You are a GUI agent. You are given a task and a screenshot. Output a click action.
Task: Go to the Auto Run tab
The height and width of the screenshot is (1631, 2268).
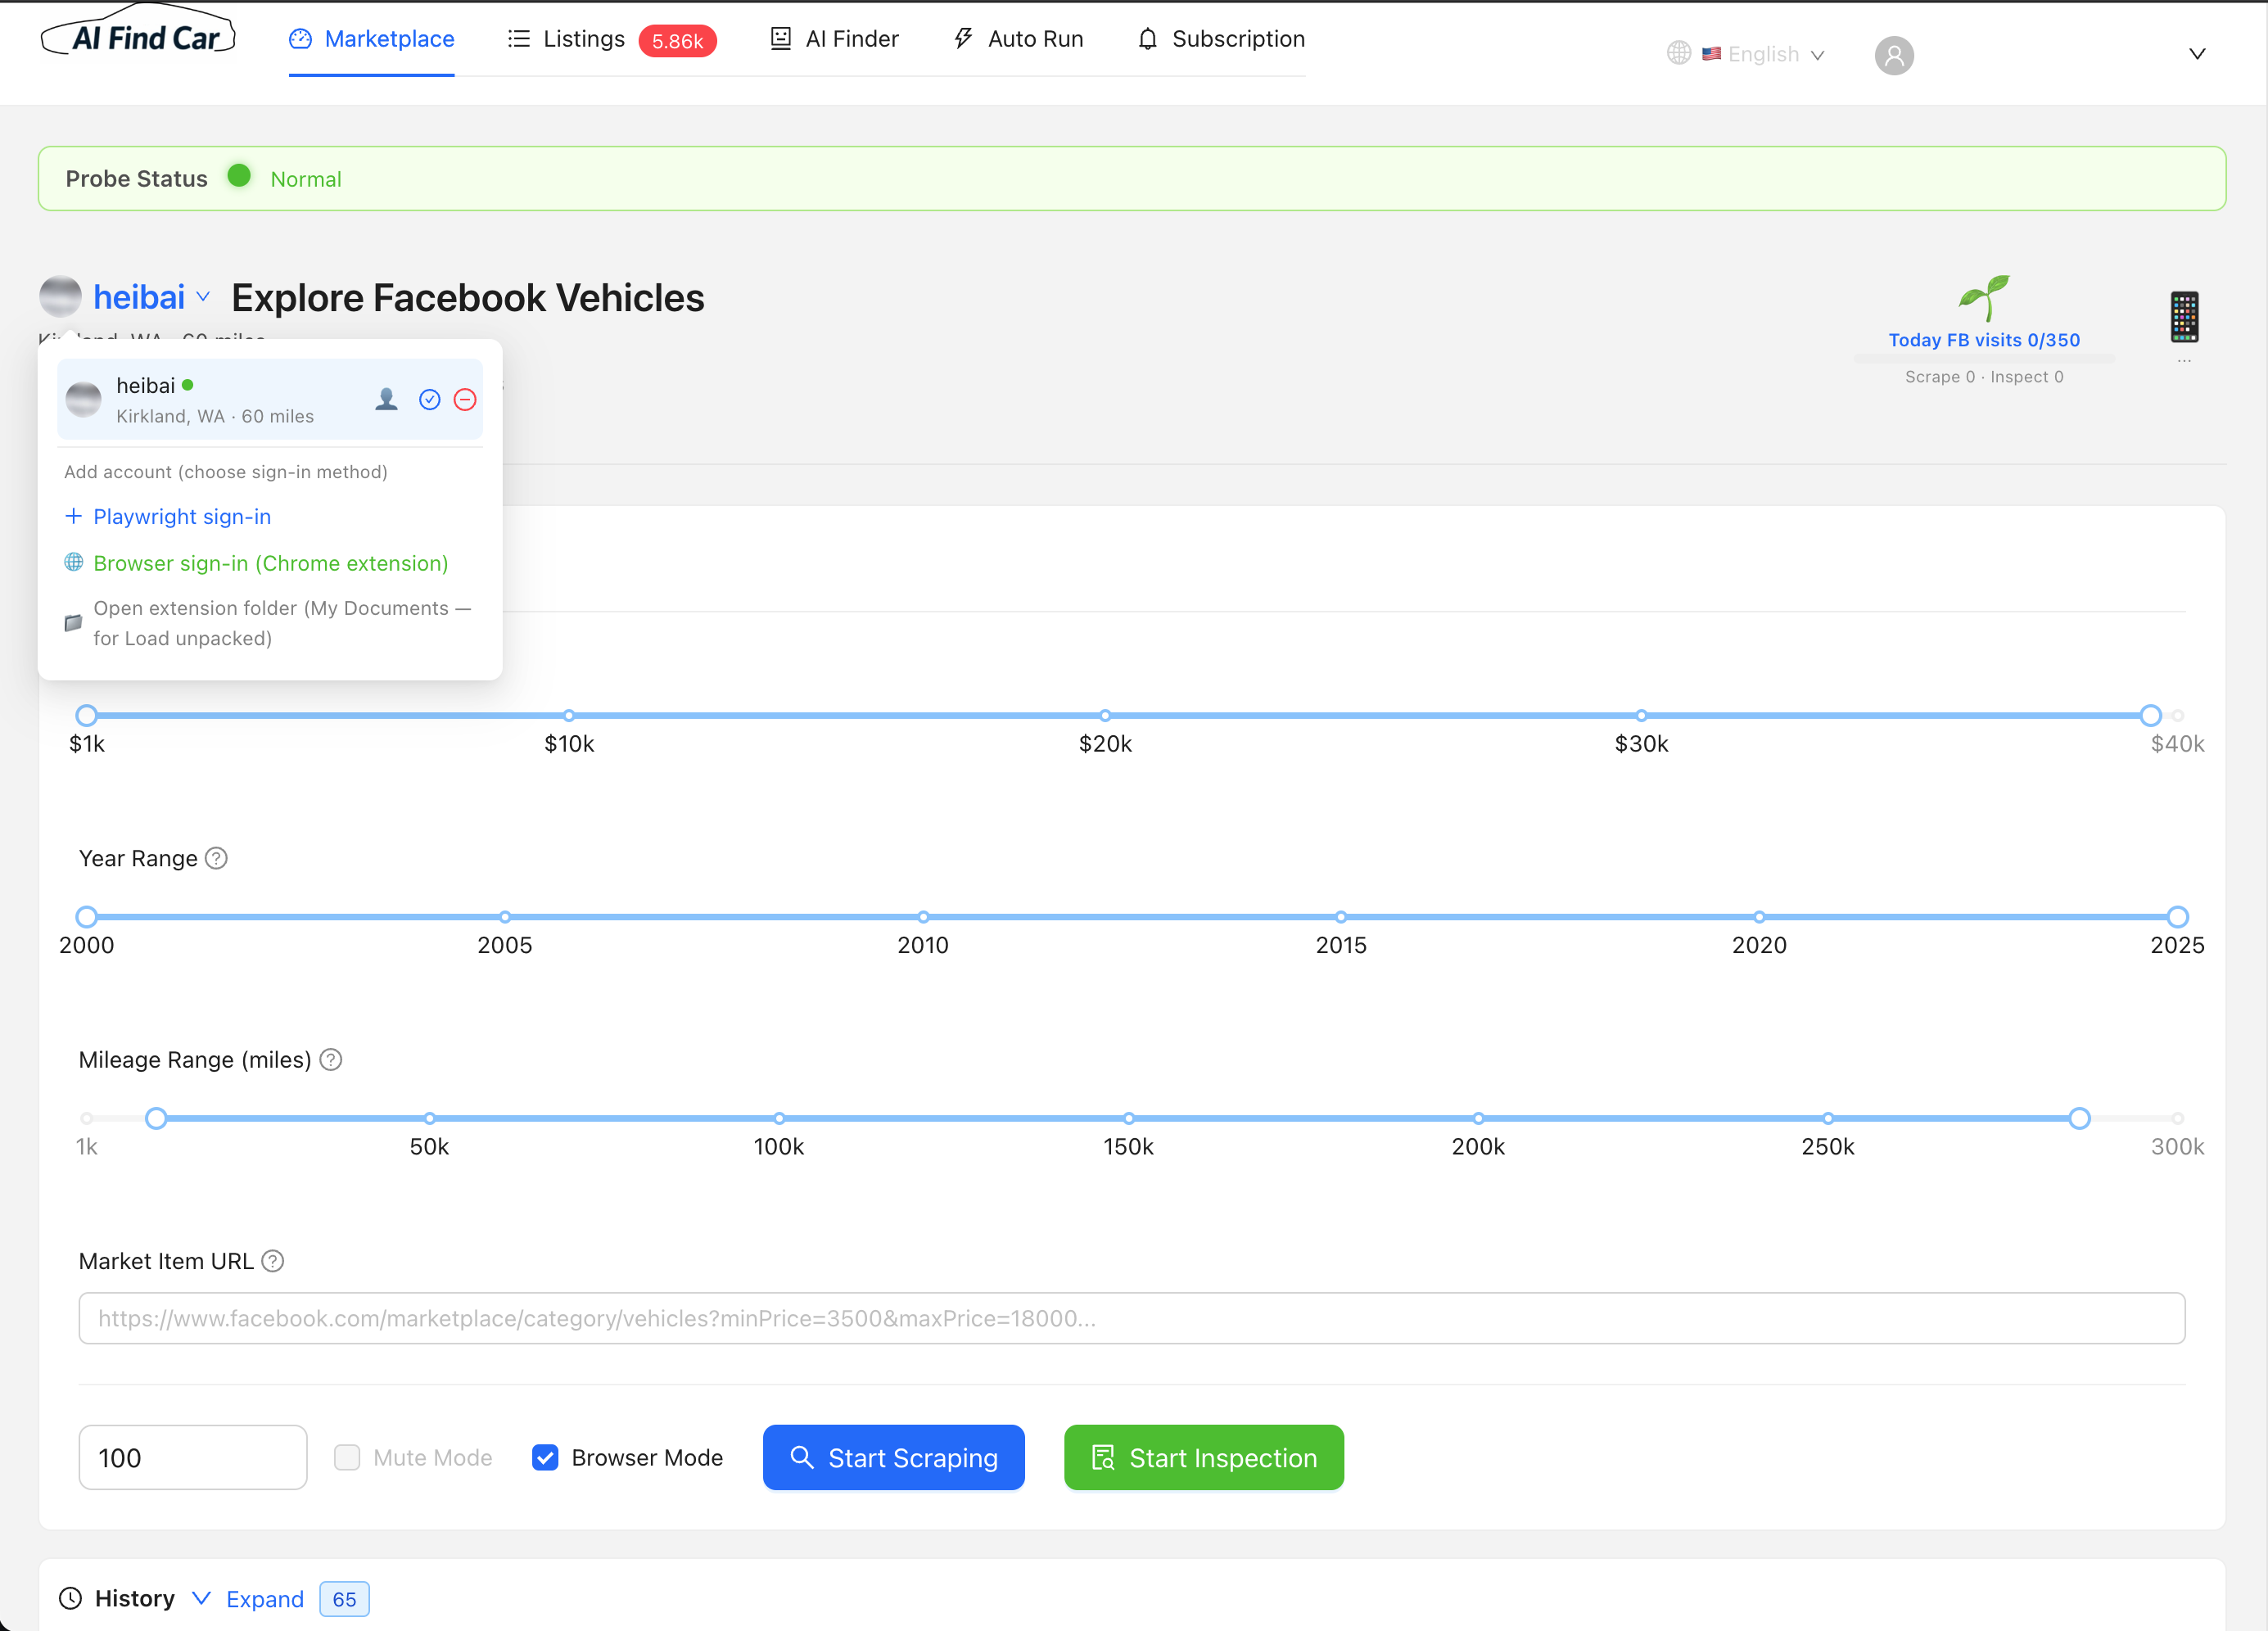pyautogui.click(x=1018, y=39)
